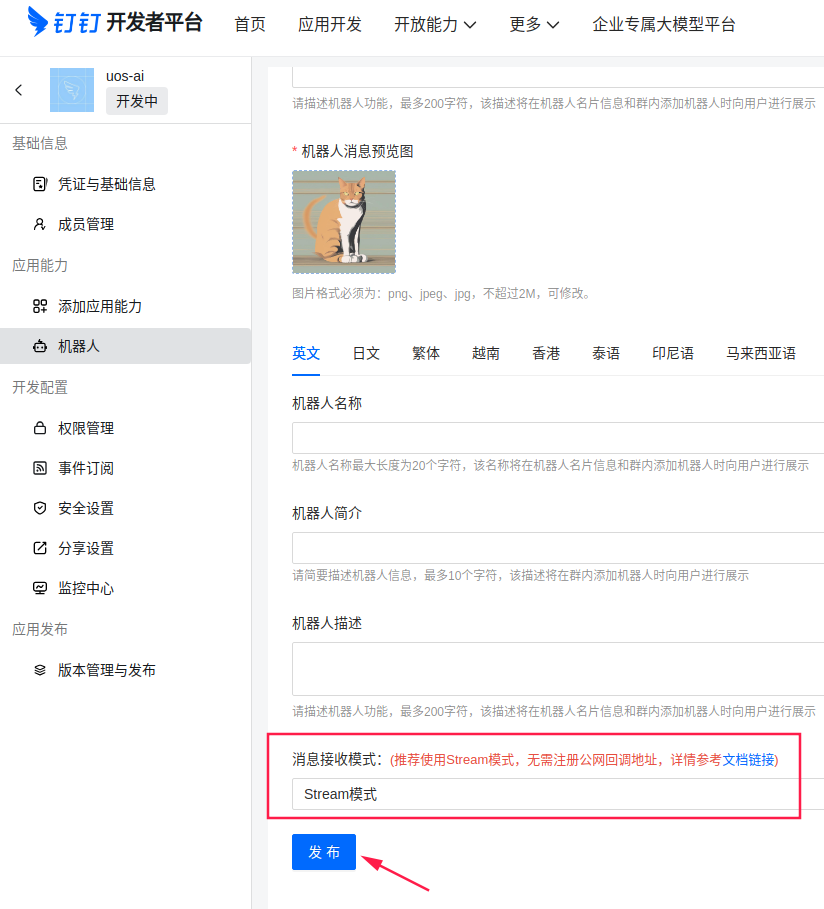This screenshot has width=824, height=909.
Task: Click the 基础信息 section header
Action: tap(40, 143)
